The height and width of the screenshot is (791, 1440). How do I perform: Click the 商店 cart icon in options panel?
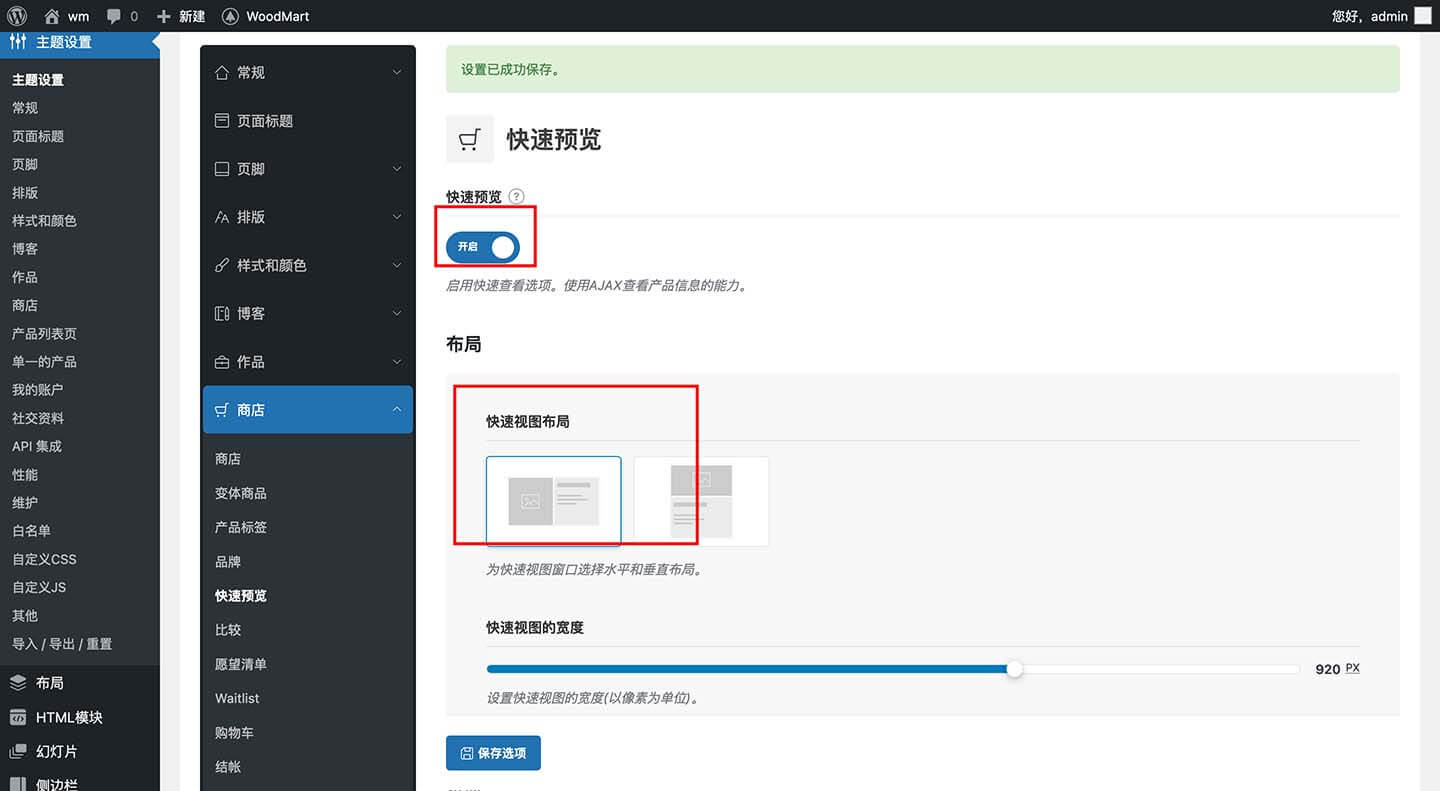[222, 410]
